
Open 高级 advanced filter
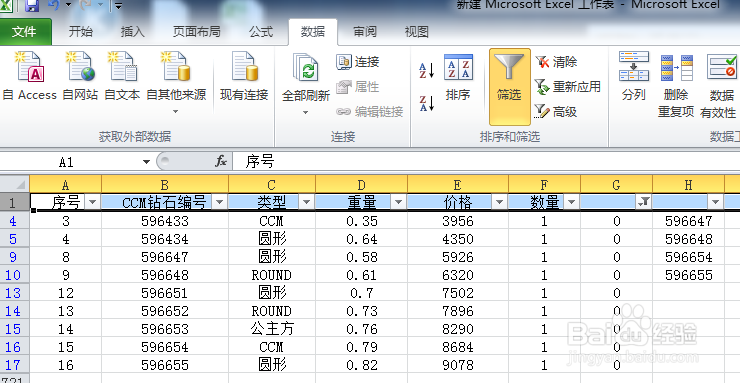point(556,112)
